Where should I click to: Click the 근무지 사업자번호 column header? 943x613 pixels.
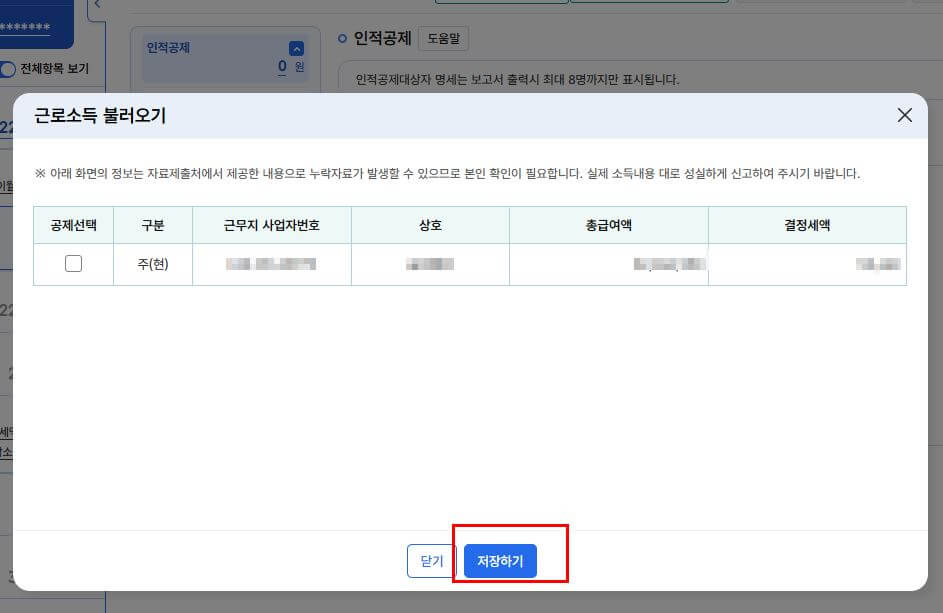tap(271, 224)
